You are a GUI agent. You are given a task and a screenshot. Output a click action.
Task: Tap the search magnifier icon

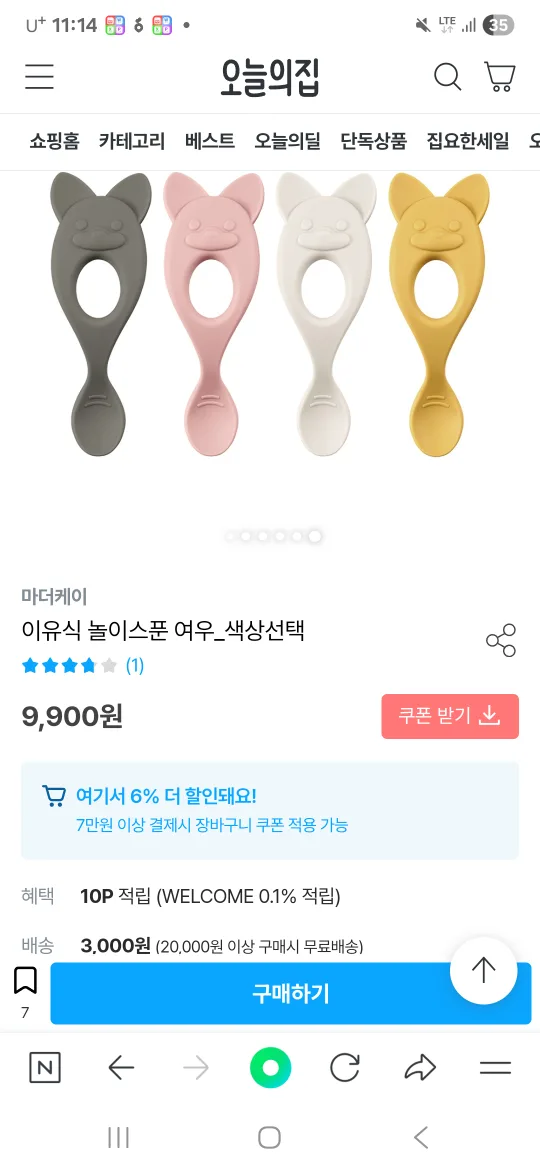448,76
